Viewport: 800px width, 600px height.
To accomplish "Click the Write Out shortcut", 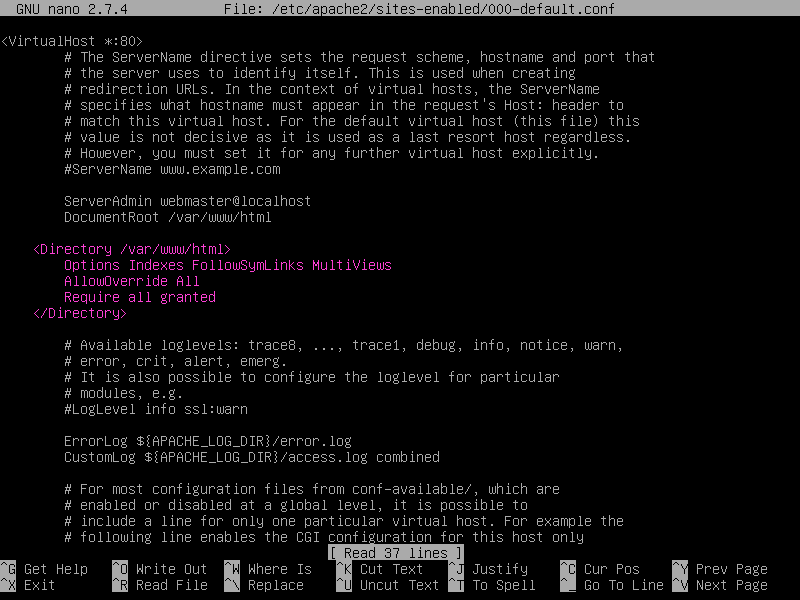I will tap(171, 569).
